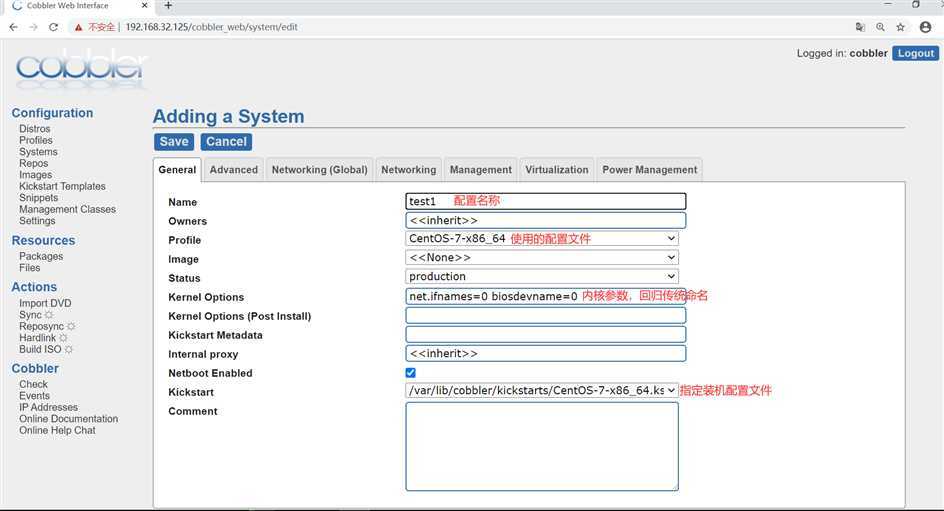Open the Networking tab
944x511 pixels.
pos(408,170)
